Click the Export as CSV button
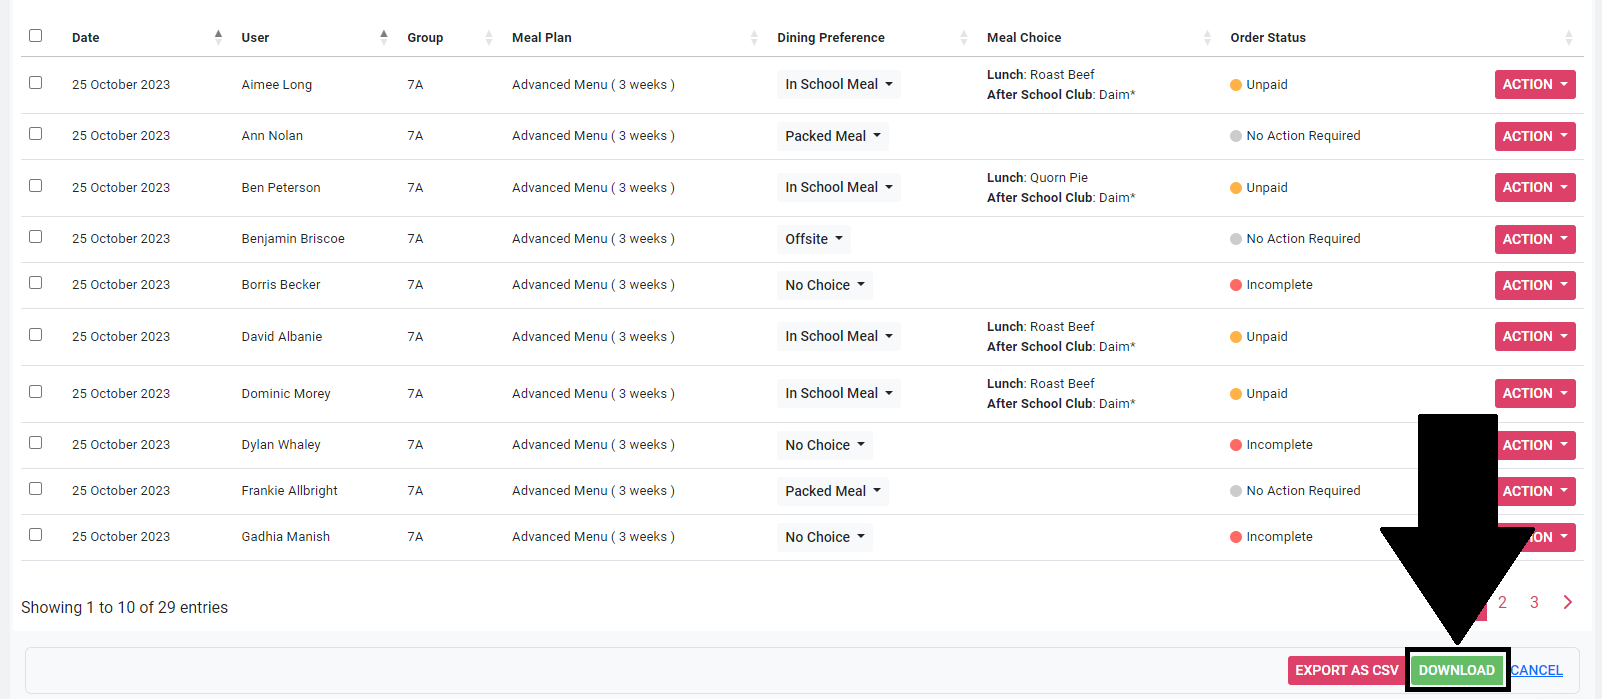This screenshot has width=1602, height=699. (1346, 671)
